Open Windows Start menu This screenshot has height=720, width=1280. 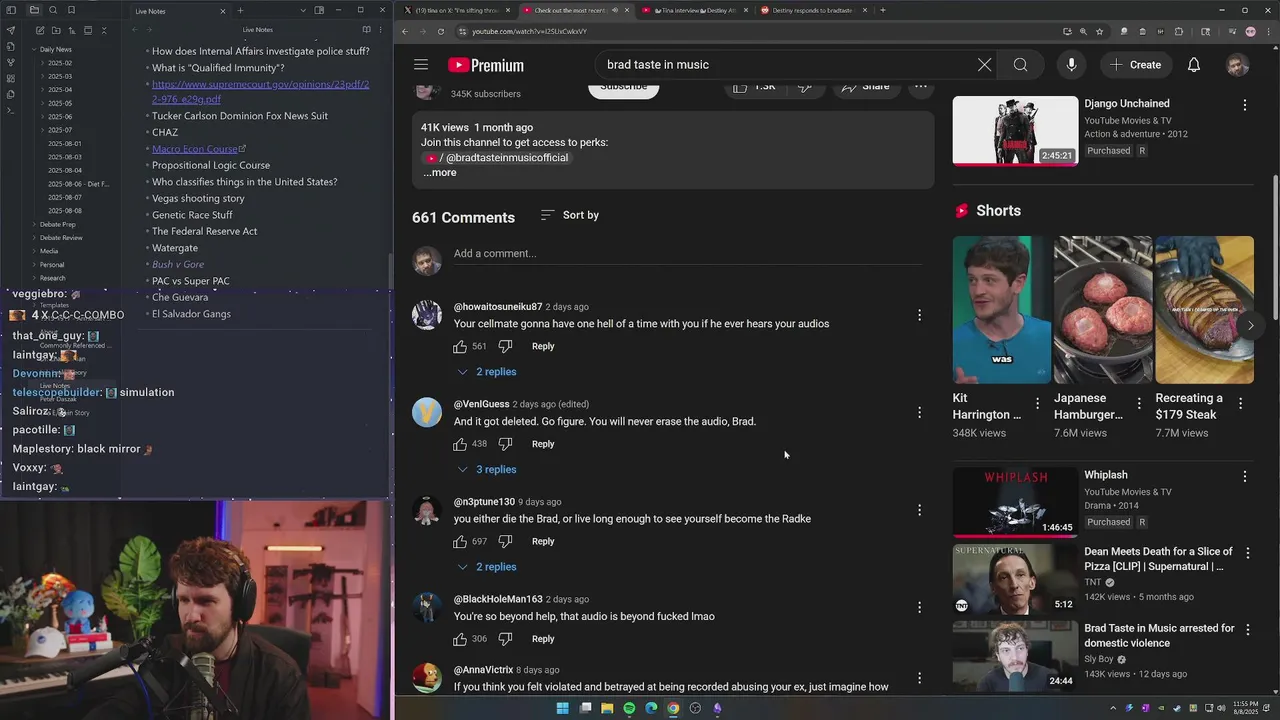[x=562, y=708]
